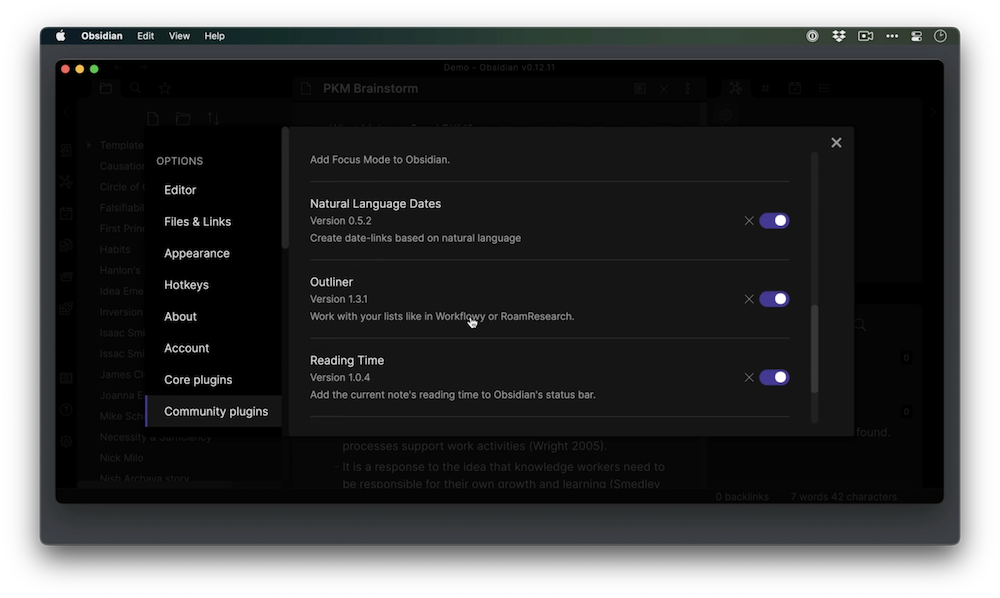
Task: Close the settings dialog
Action: pos(836,142)
